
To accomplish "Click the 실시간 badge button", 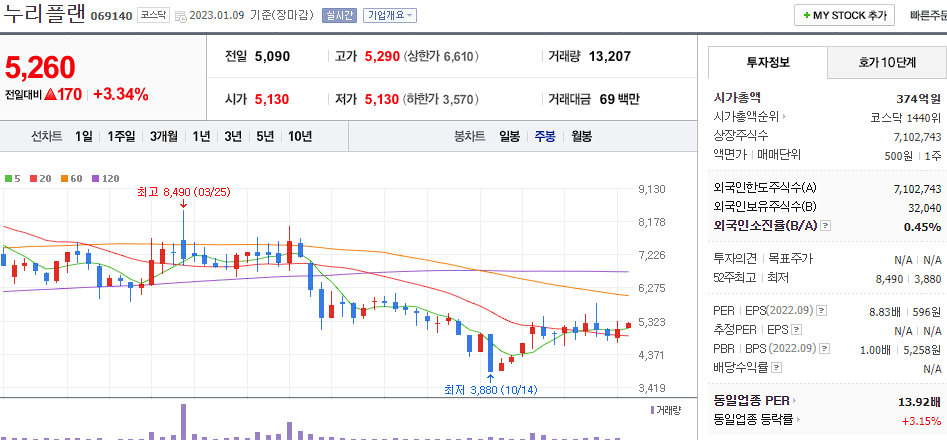I will click(x=339, y=16).
